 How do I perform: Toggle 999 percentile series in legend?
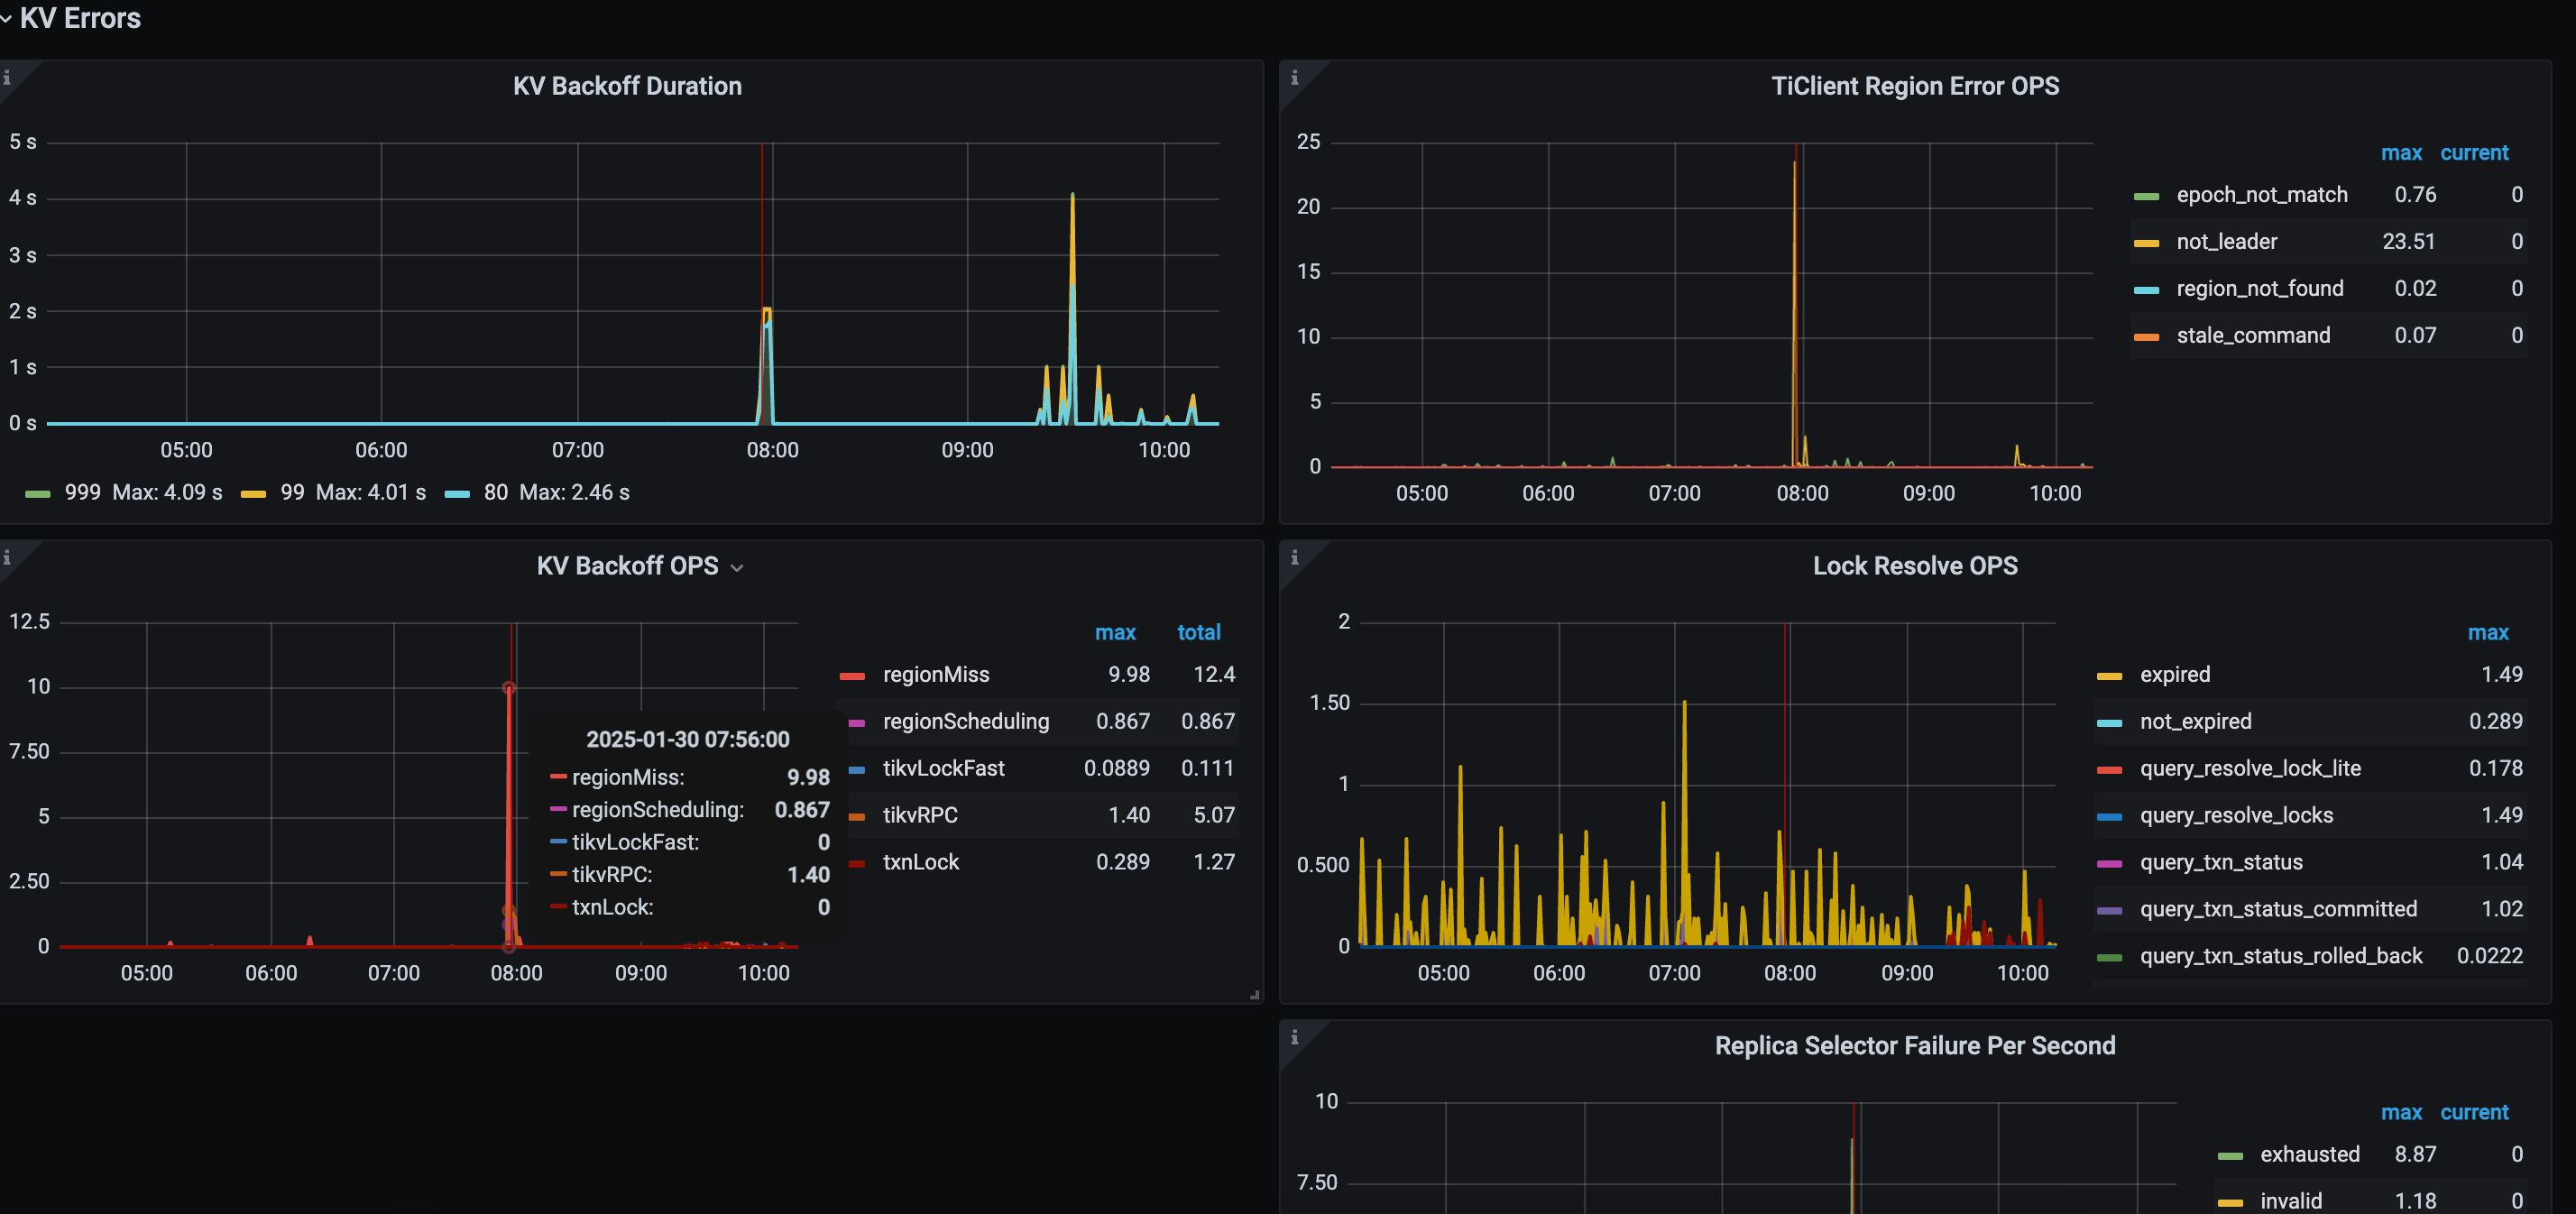82,492
